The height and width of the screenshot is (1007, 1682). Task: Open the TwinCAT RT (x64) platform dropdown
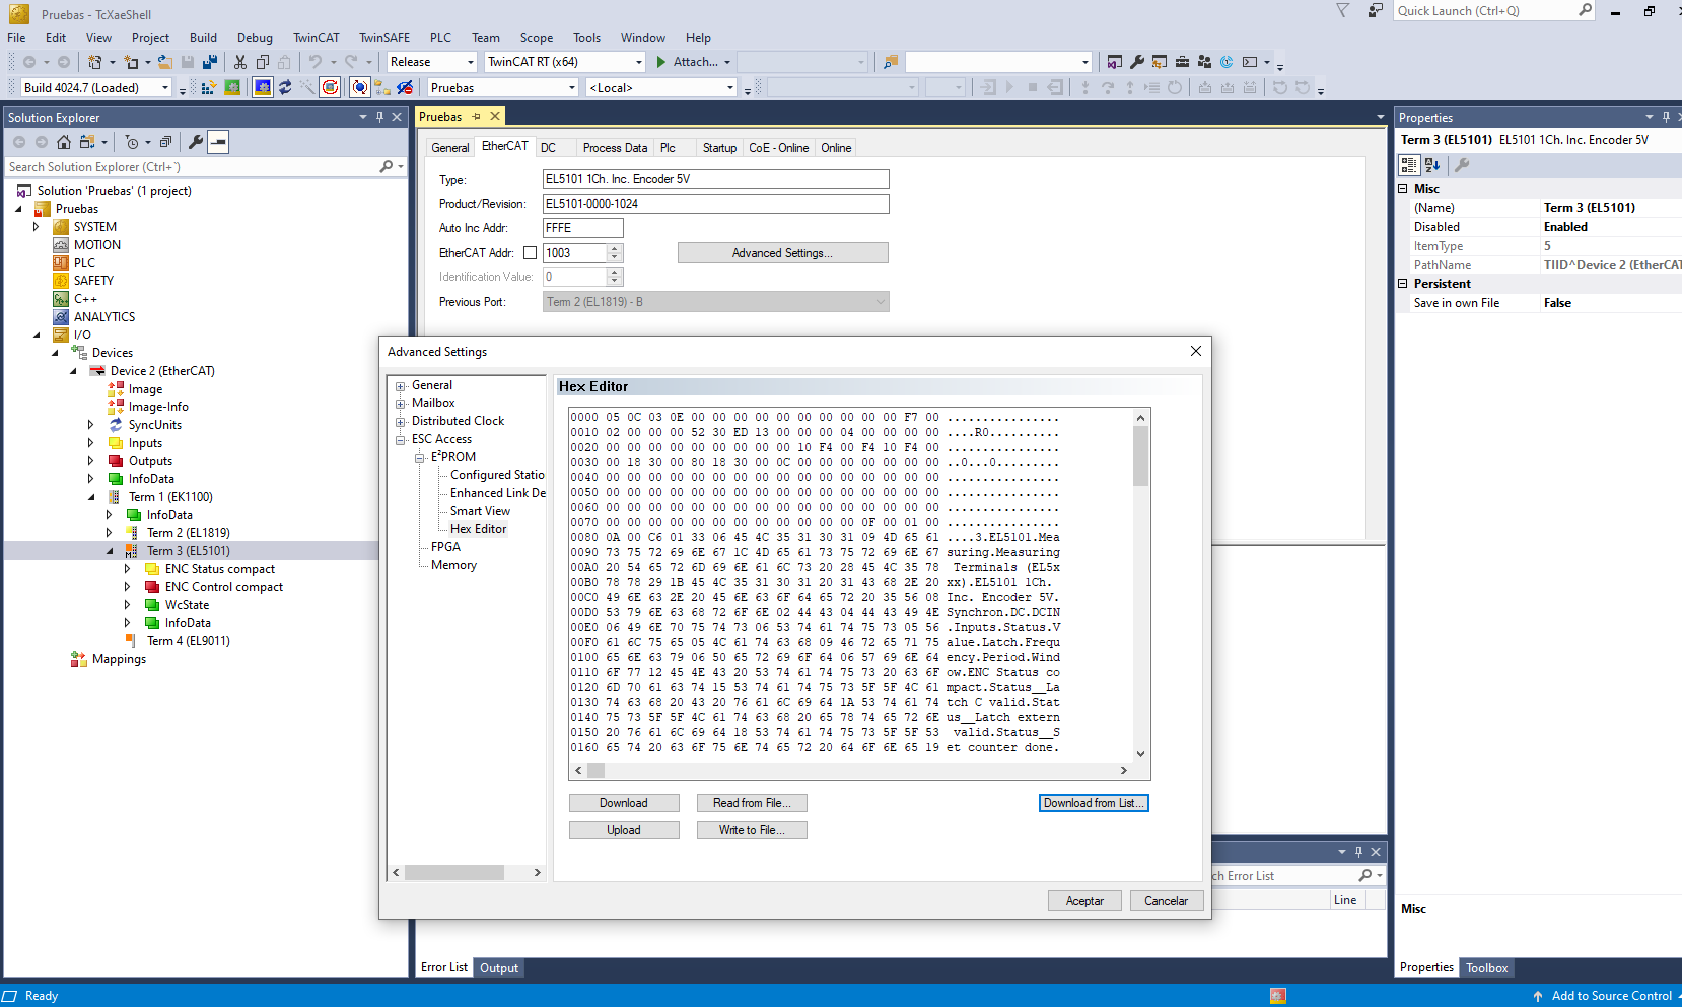(637, 62)
